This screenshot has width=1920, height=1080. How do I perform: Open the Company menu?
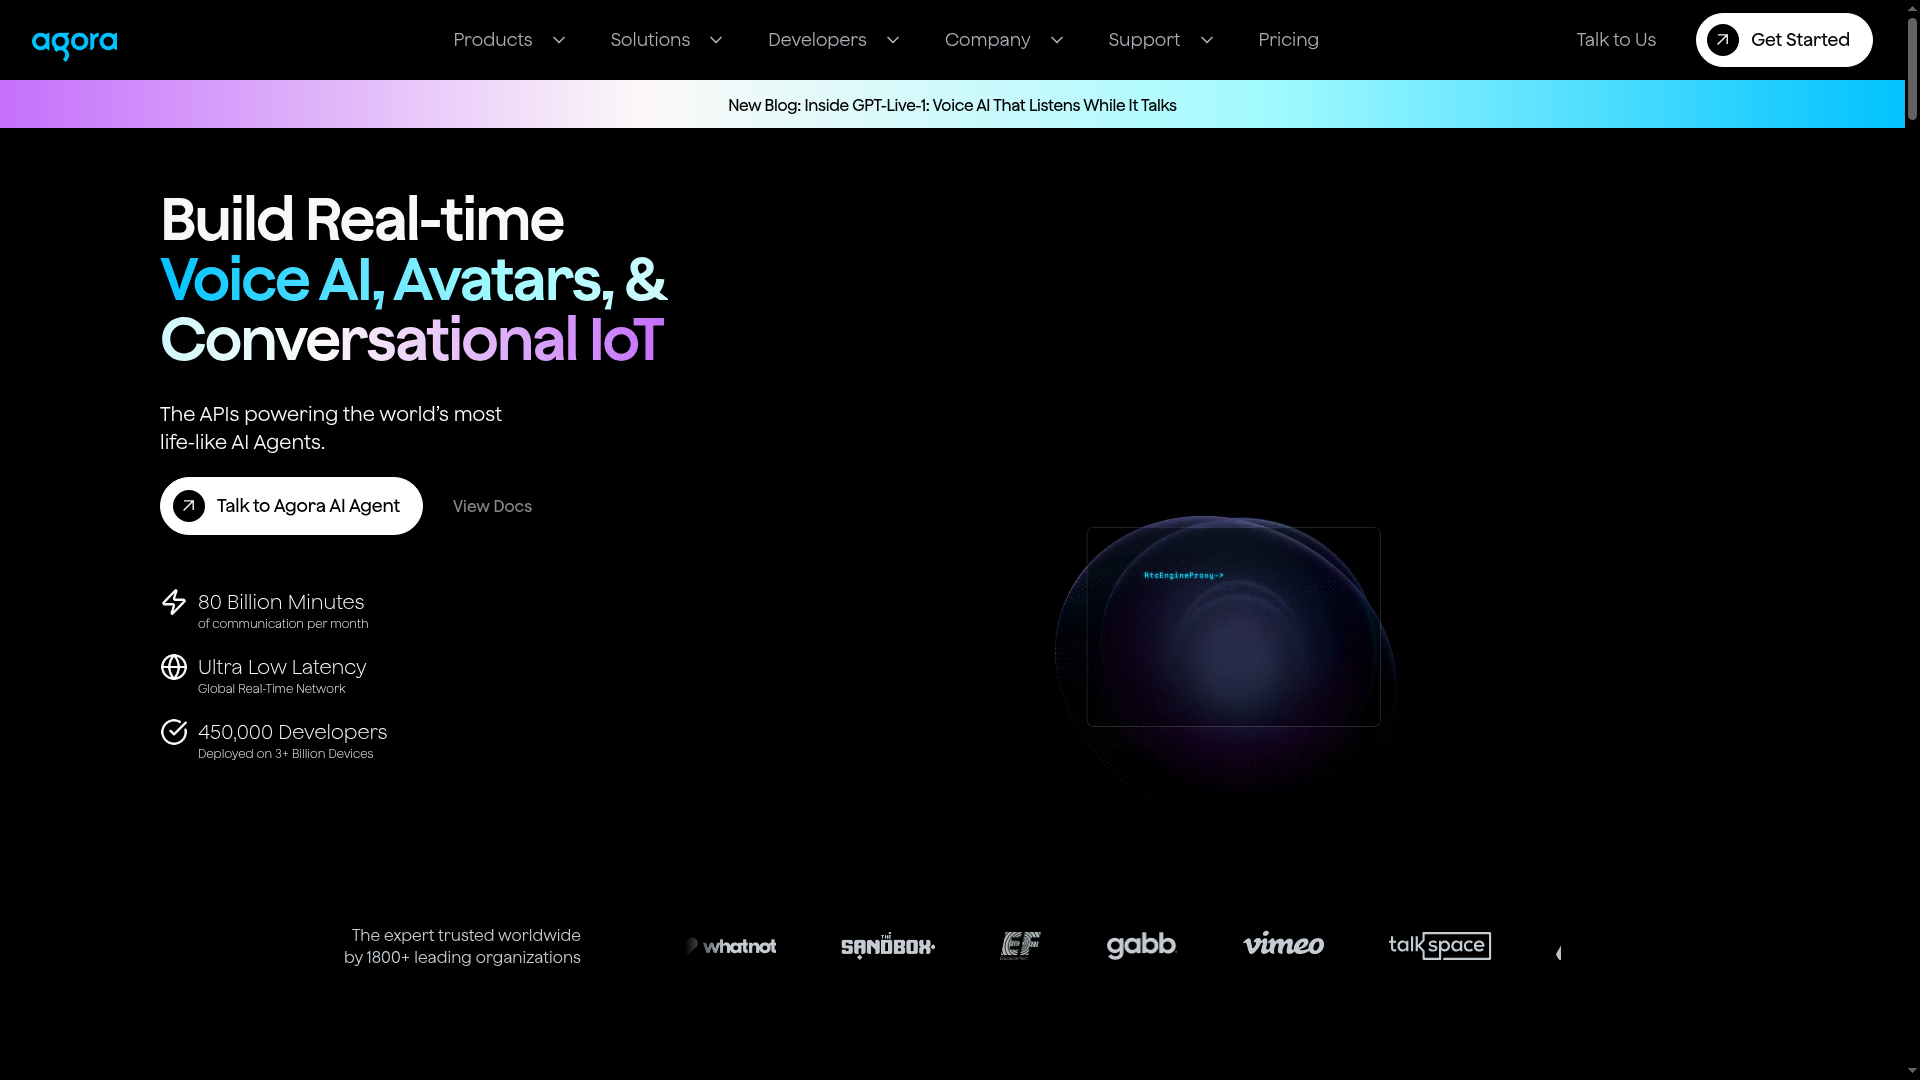coord(987,40)
